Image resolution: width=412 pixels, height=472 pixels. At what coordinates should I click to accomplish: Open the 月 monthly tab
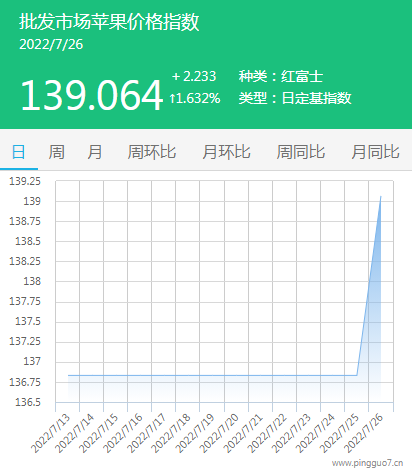95,152
